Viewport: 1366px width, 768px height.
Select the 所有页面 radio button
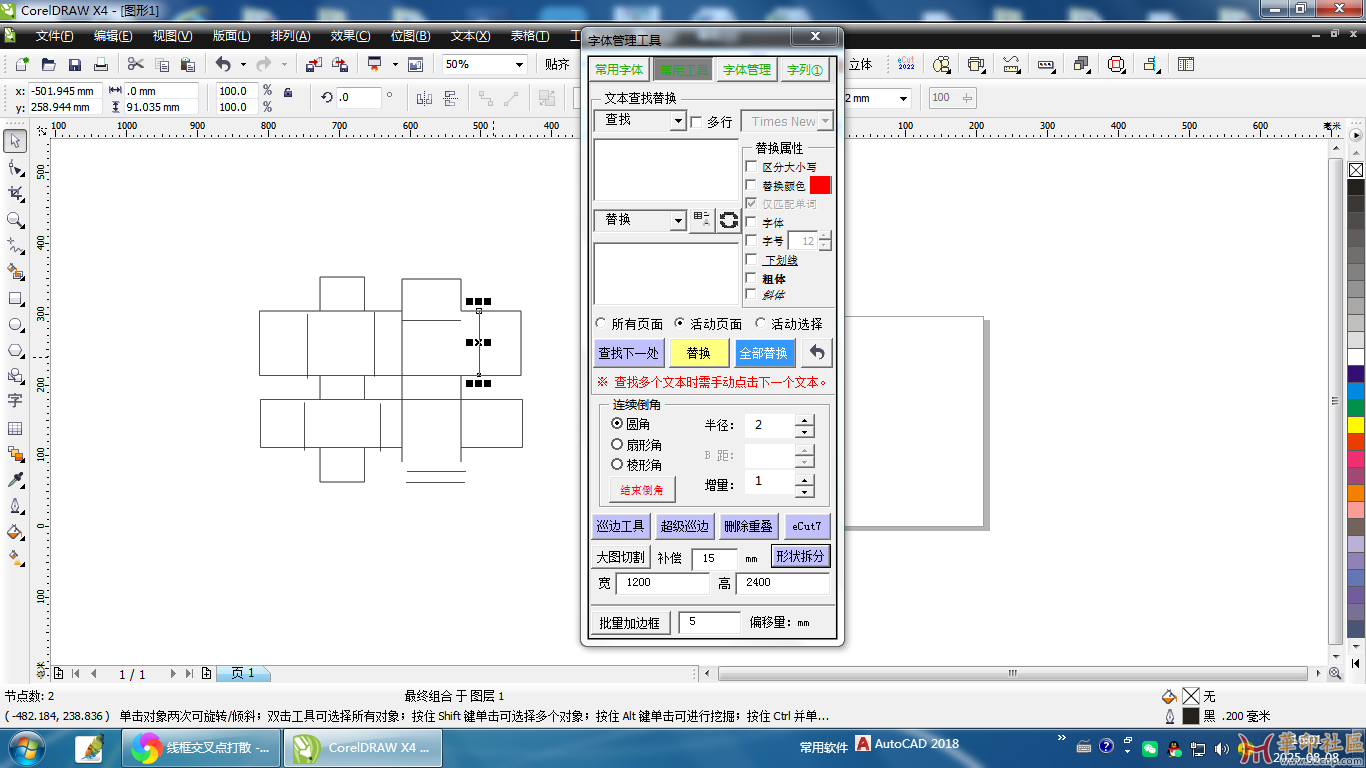coord(601,324)
